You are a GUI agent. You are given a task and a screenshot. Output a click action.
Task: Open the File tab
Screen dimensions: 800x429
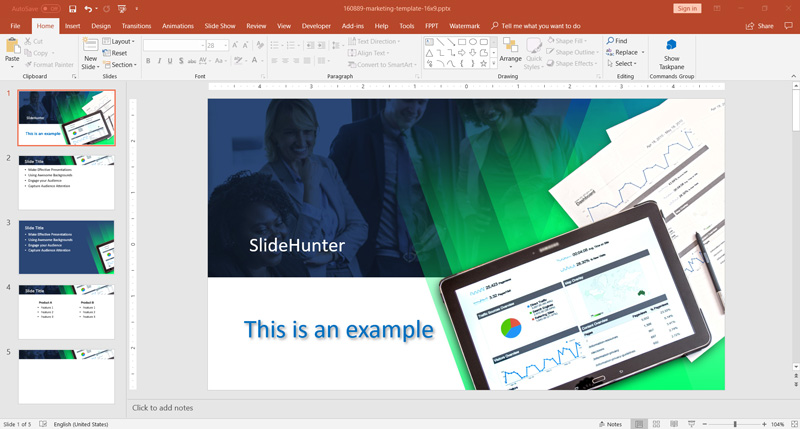point(15,26)
